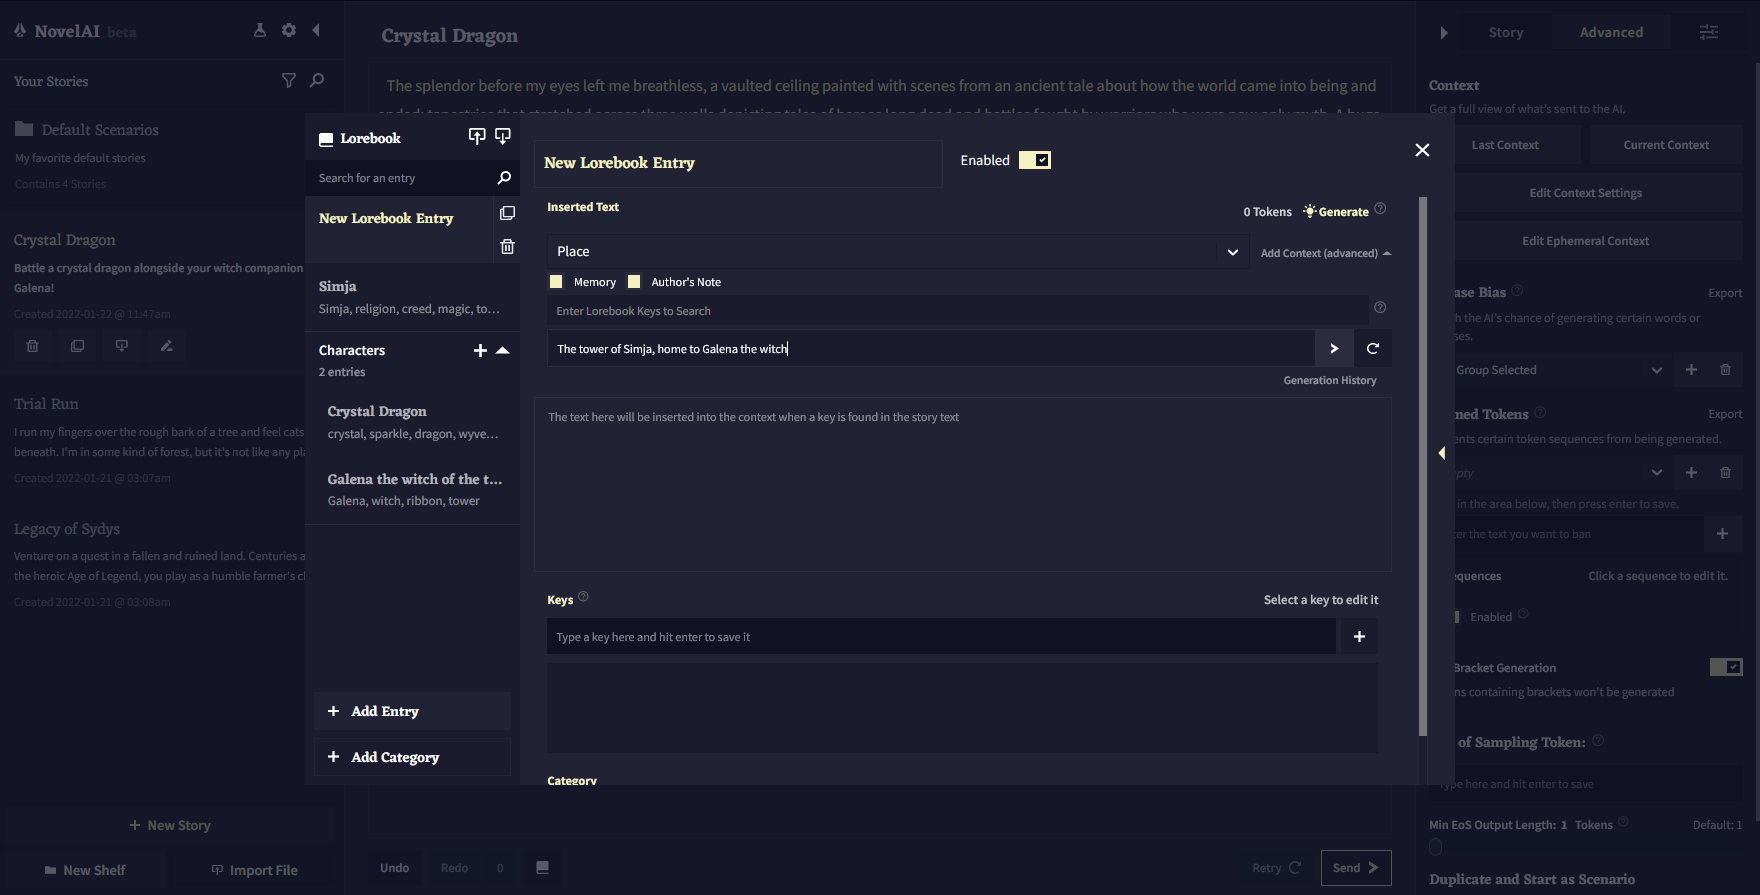Add a new entry to Characters category
The height and width of the screenshot is (895, 1760).
[x=480, y=350]
